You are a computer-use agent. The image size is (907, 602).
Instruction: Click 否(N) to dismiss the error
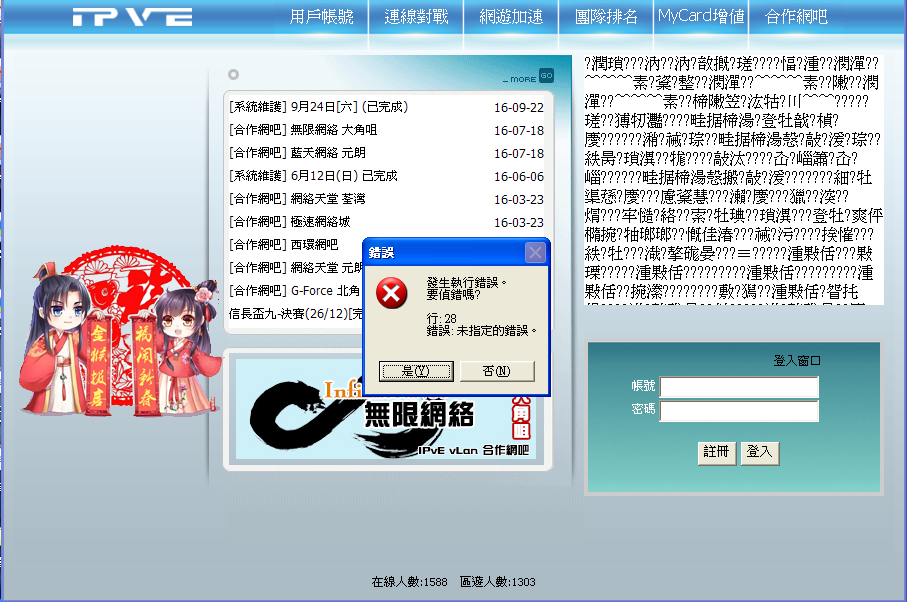(x=496, y=371)
